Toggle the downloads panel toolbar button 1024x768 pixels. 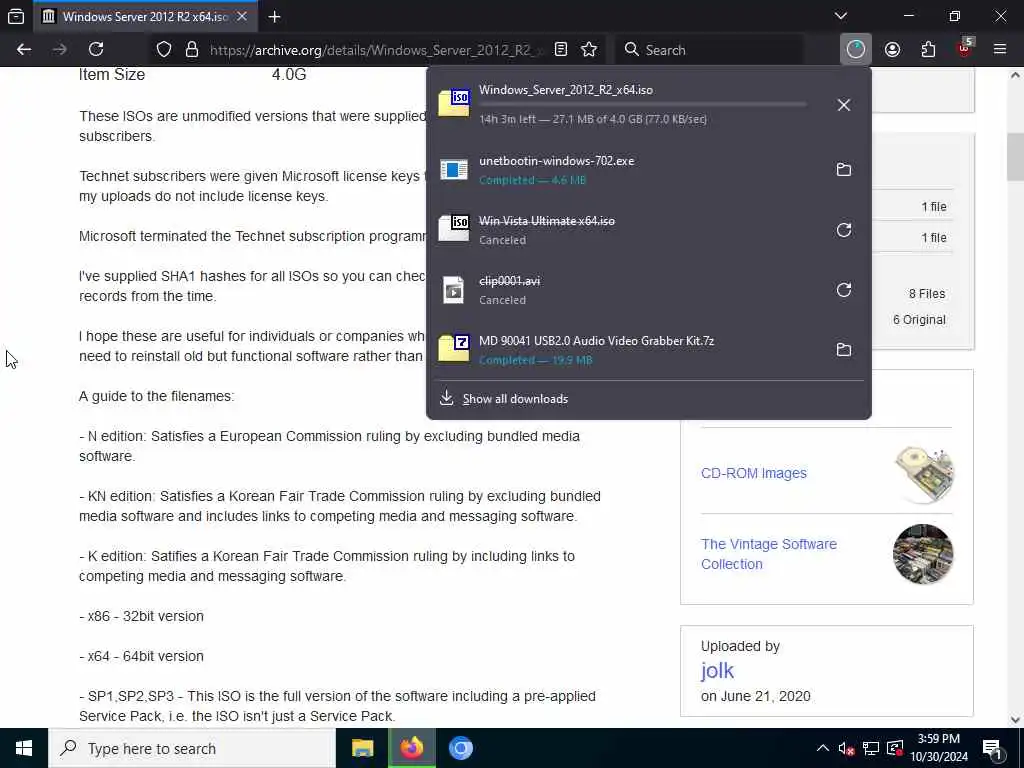click(x=856, y=50)
